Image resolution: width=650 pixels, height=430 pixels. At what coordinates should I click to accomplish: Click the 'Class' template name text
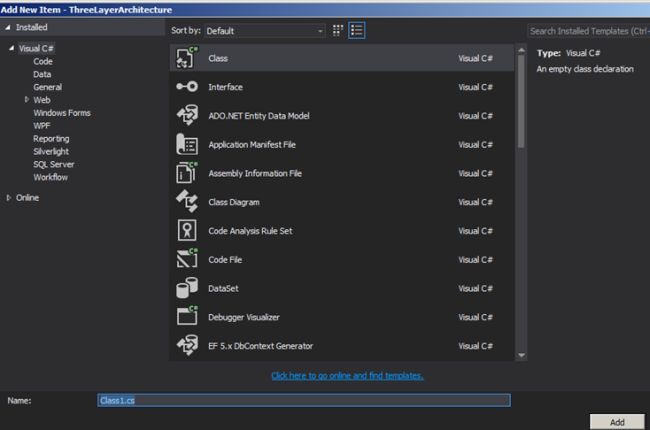click(x=218, y=58)
